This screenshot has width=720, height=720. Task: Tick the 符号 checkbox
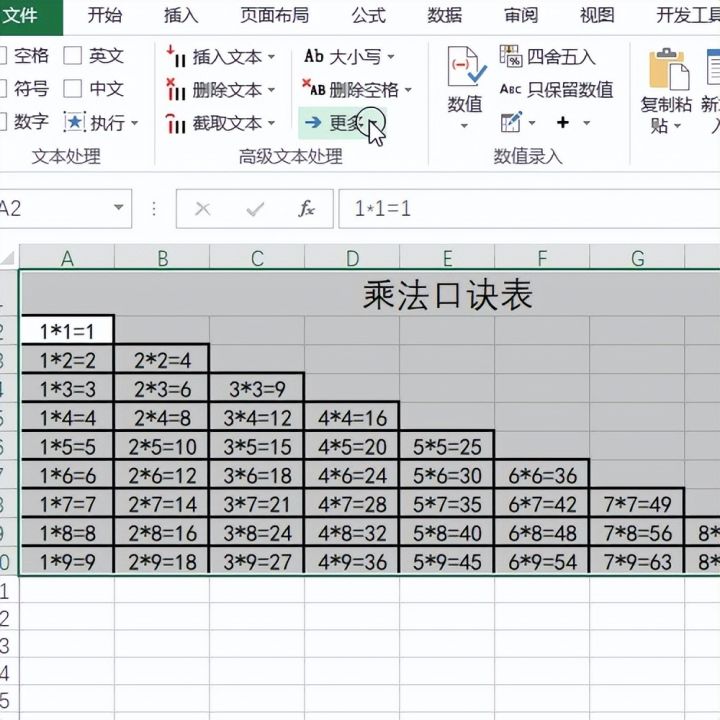(x=2, y=89)
